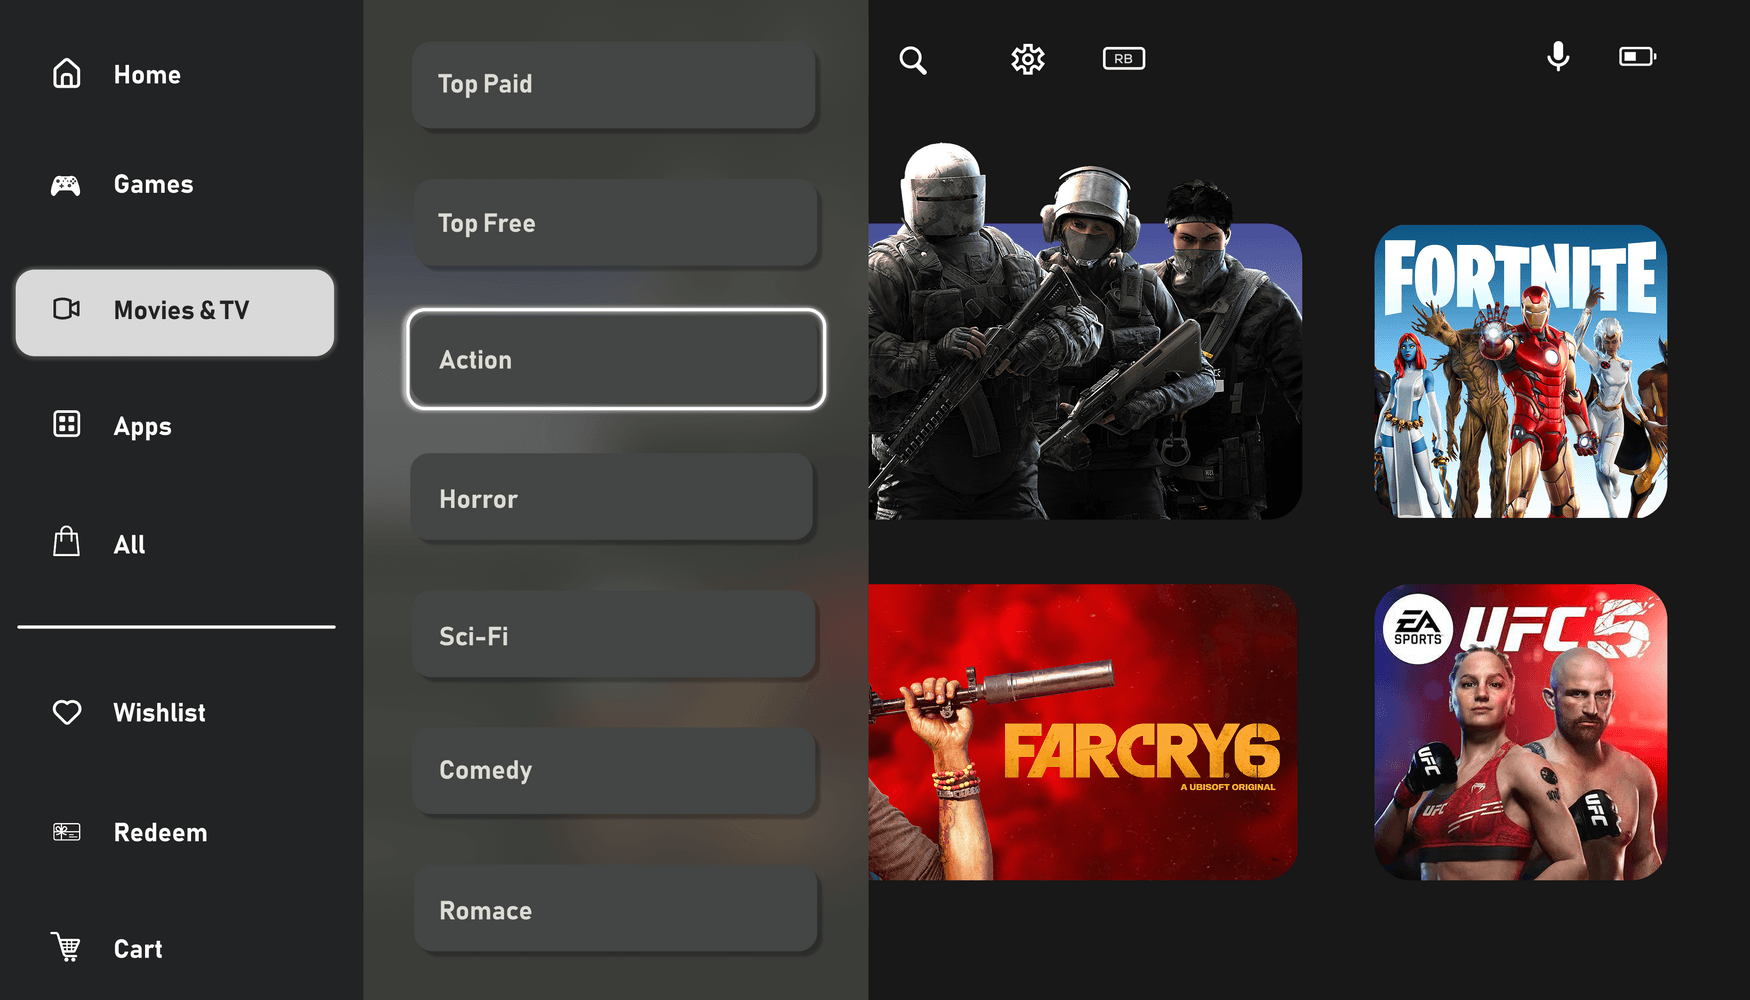The width and height of the screenshot is (1750, 1000).
Task: Open the Wishlist label
Action: tap(160, 713)
